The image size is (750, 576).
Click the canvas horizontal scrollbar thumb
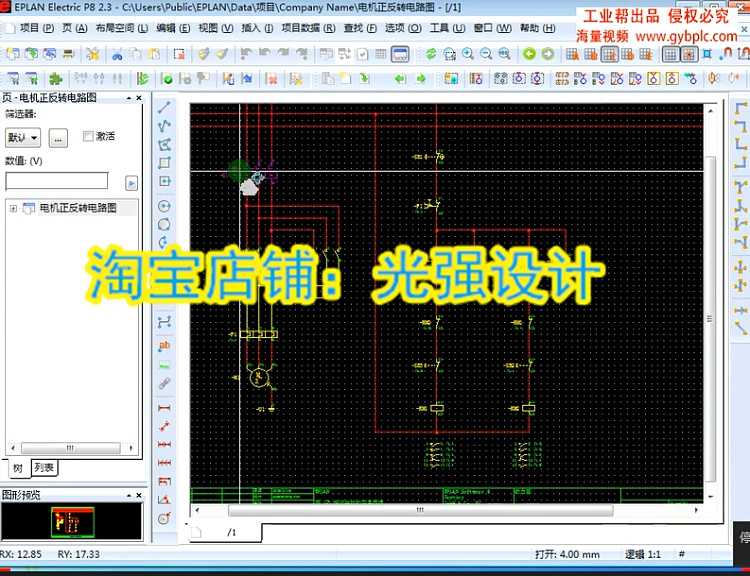420,510
